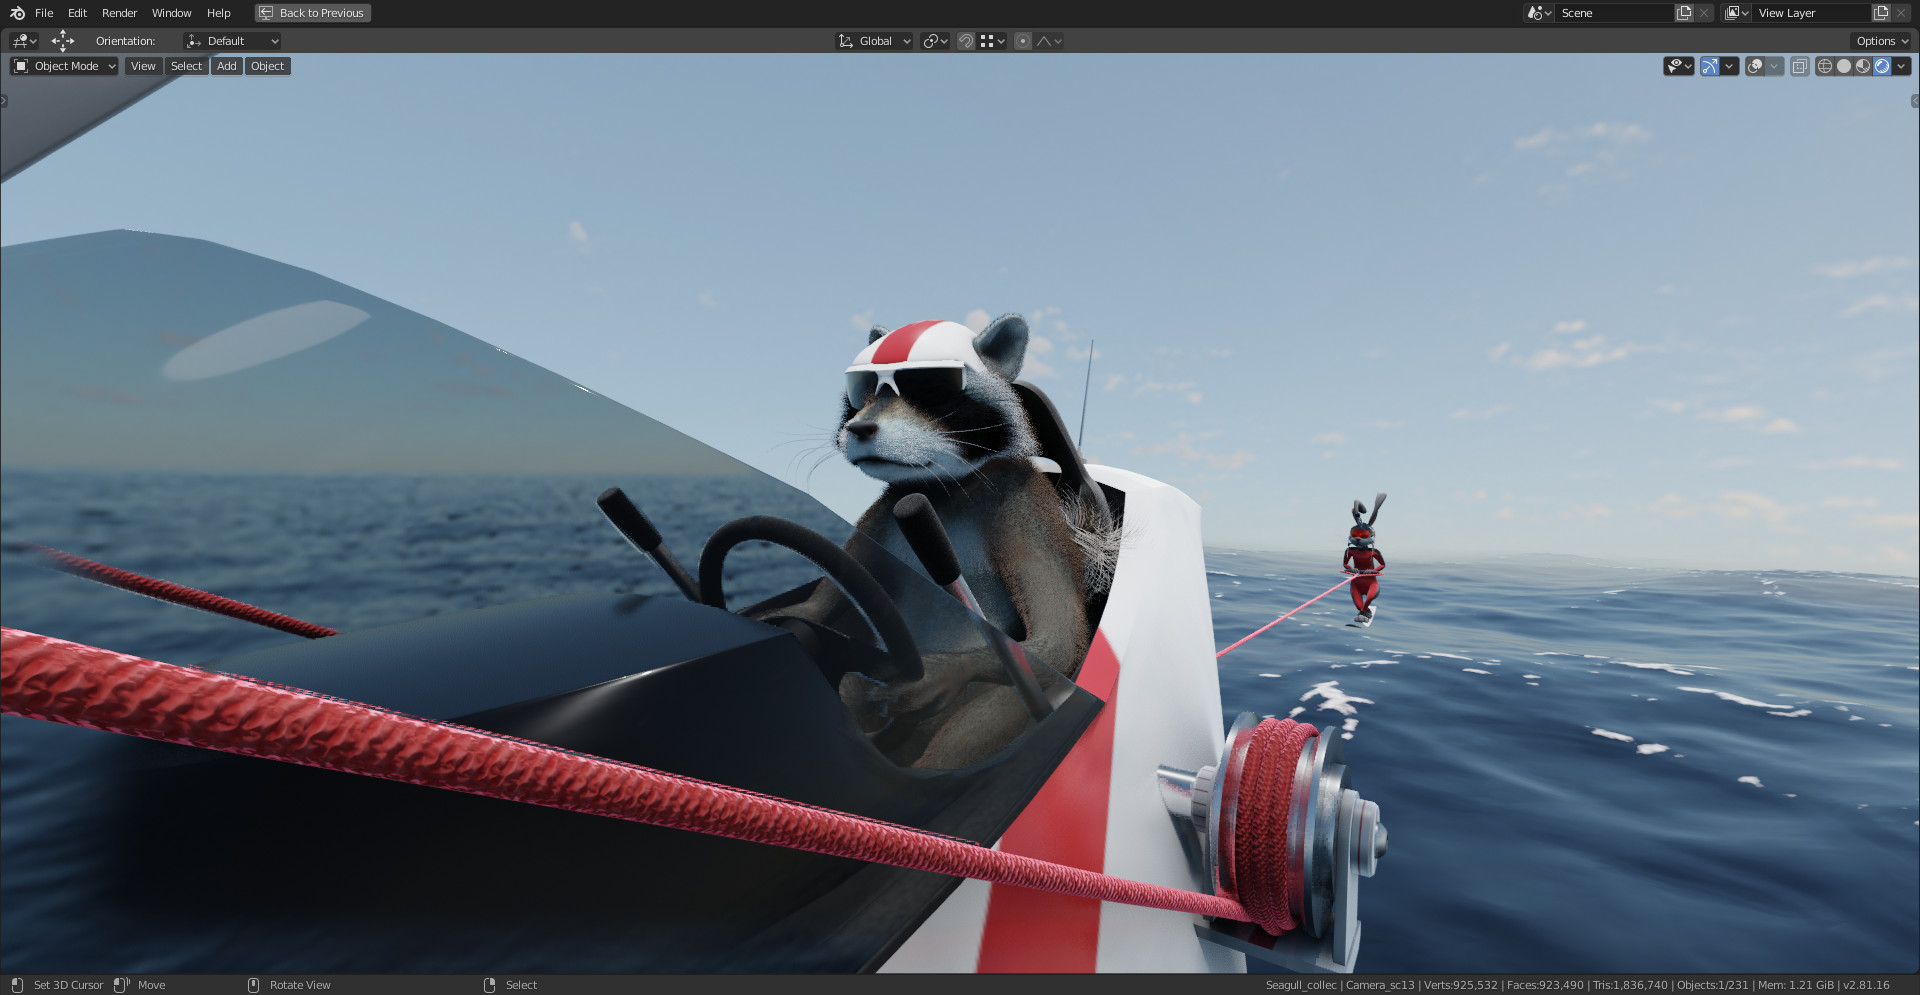Expand the right sidebar region arrow
This screenshot has width=1920, height=995.
(x=1915, y=101)
